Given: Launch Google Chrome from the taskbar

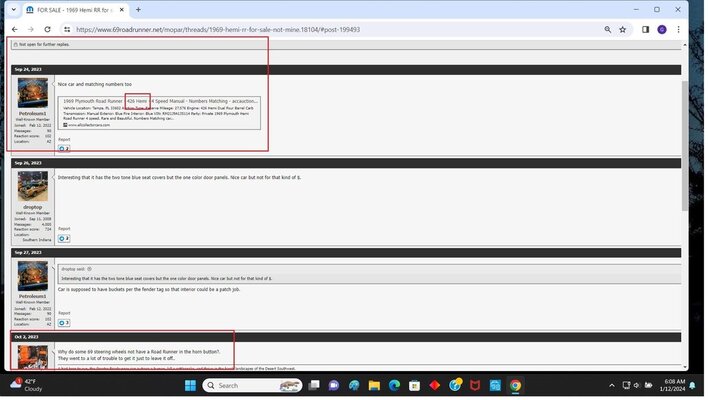Looking at the screenshot, I should (x=515, y=385).
